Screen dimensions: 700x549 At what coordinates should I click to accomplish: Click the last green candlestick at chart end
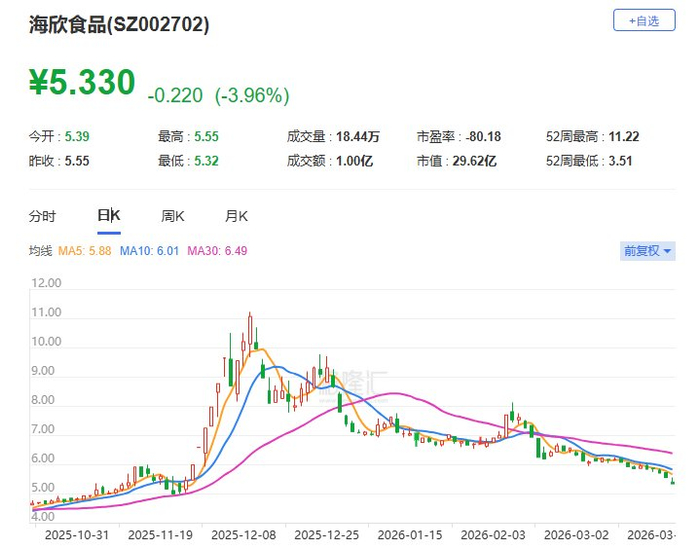(673, 481)
